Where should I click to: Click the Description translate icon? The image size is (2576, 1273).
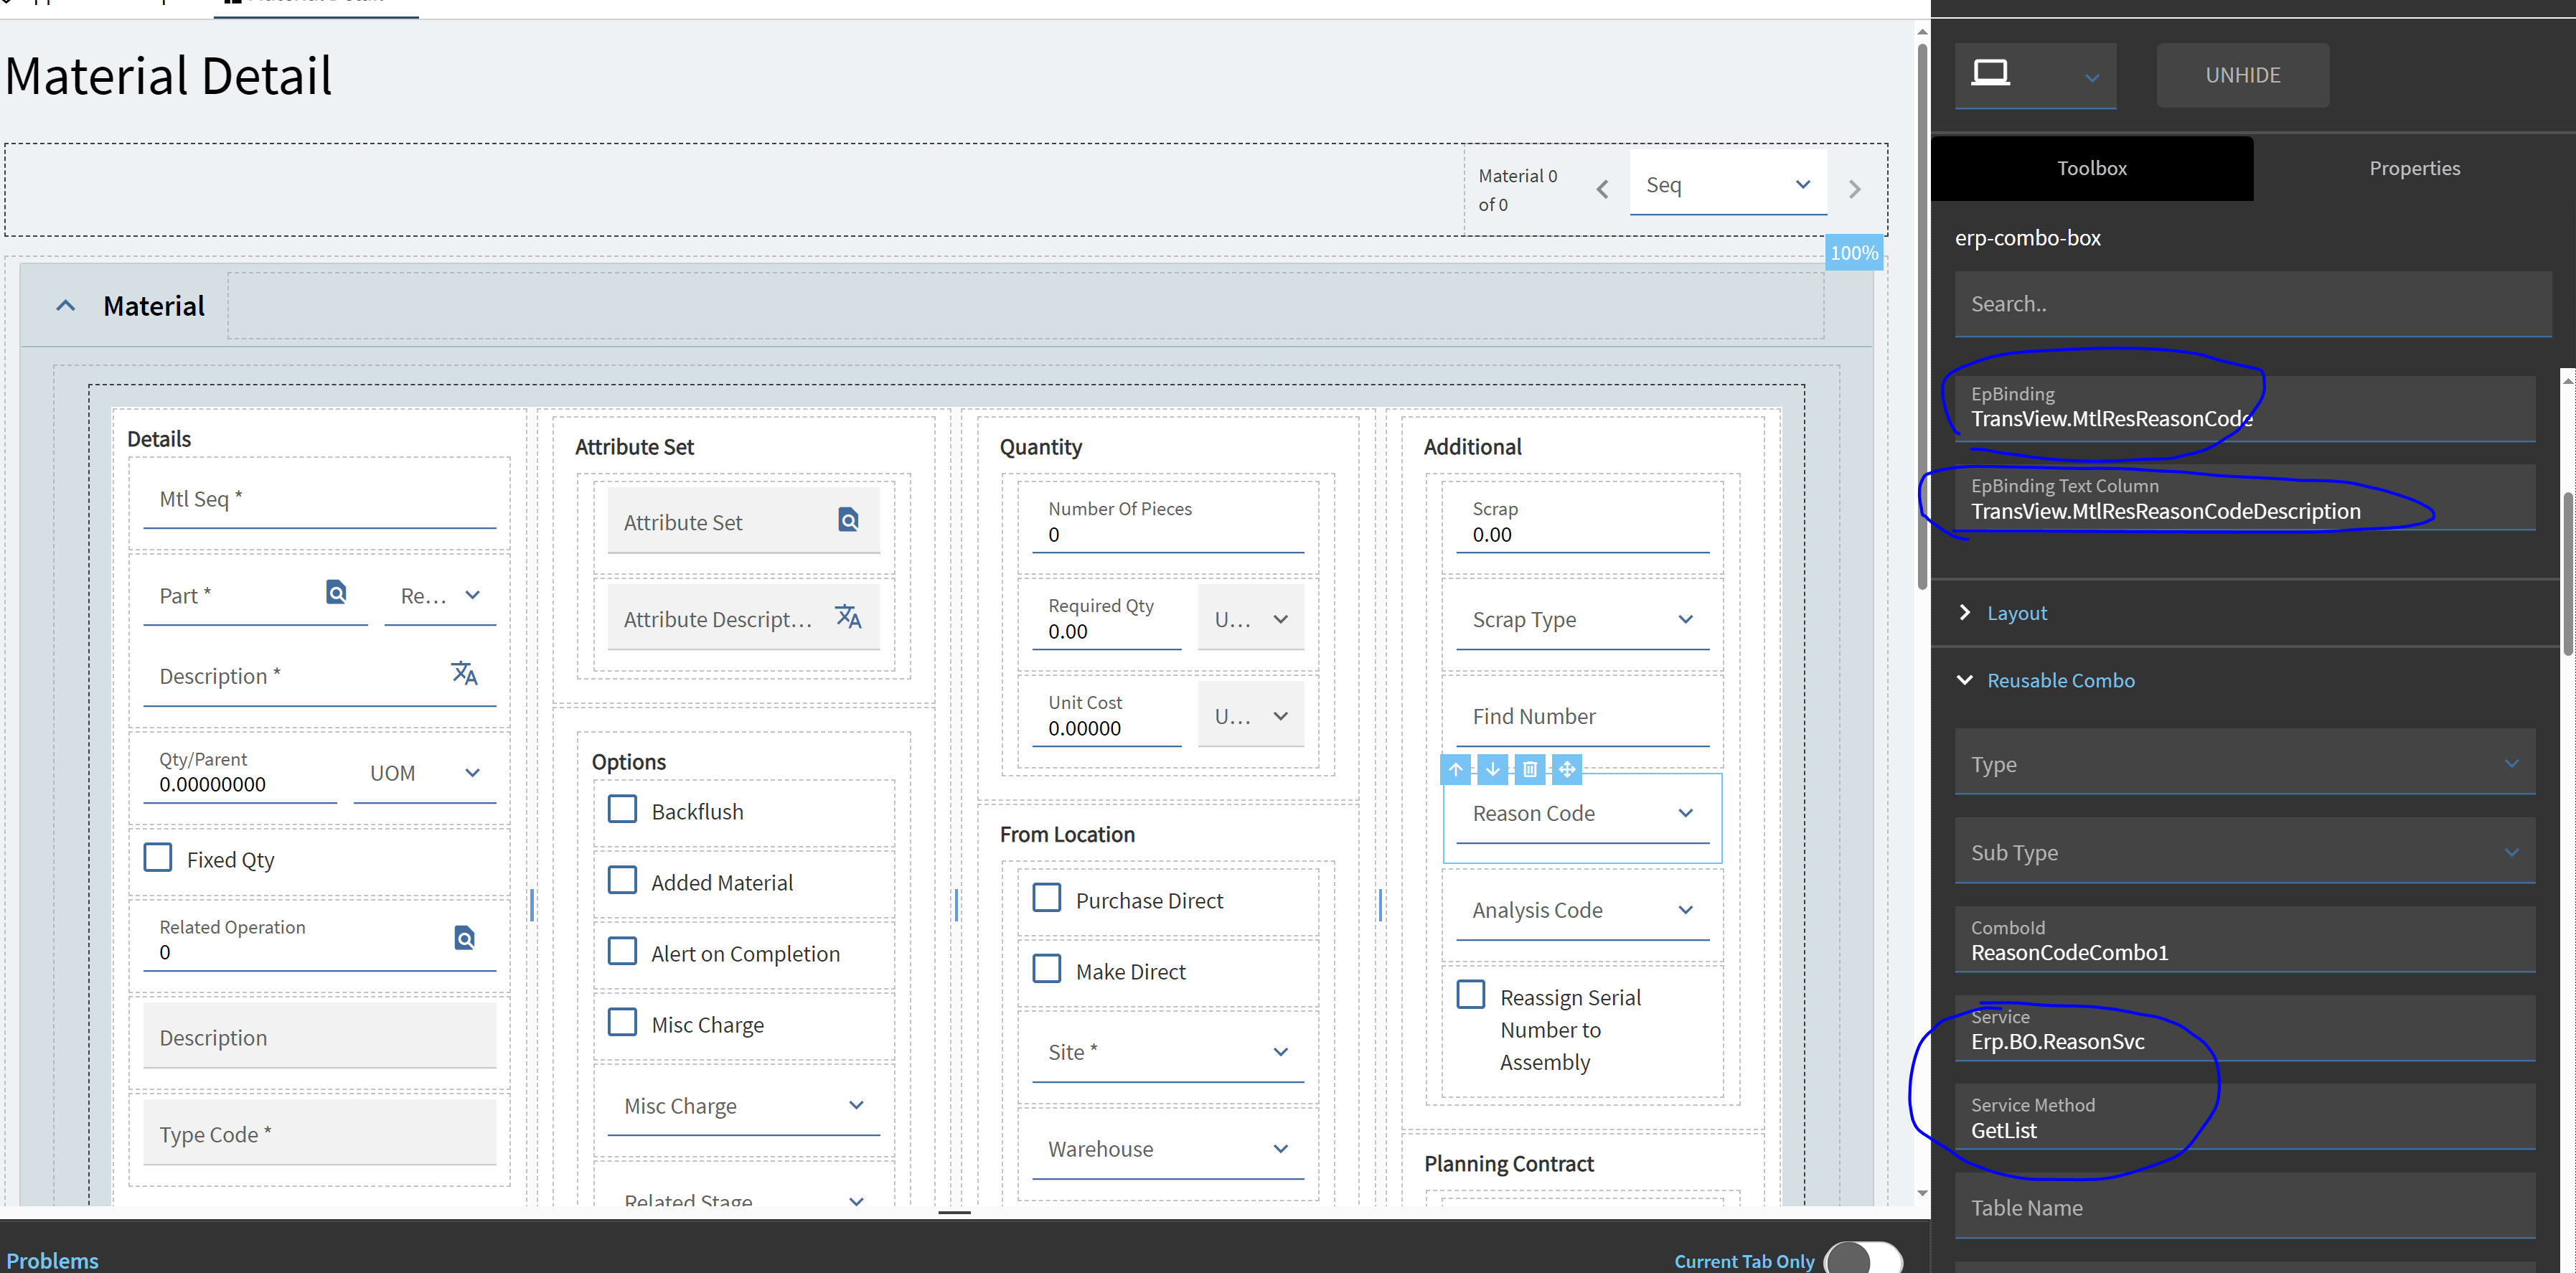464,674
